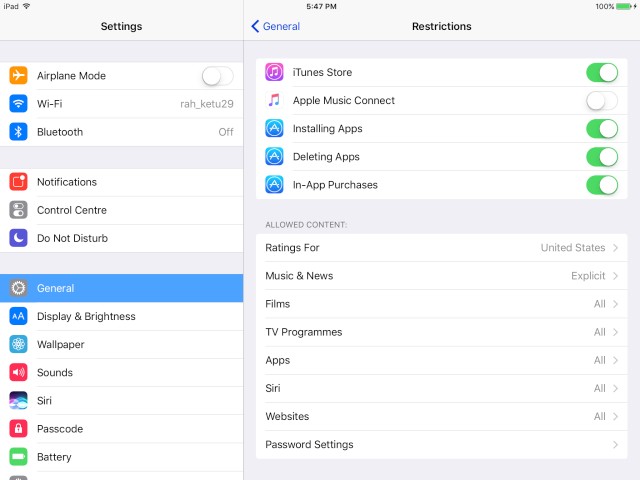The width and height of the screenshot is (640, 480).
Task: Tap the Battery label in sidebar
Action: [x=54, y=457]
